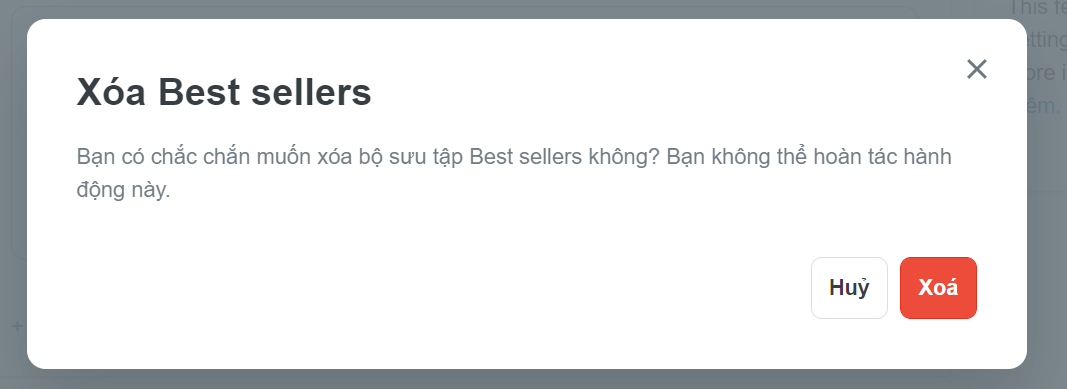This screenshot has width=1067, height=389.
Task: Click the confirmation message about bộ sưu tập
Action: click(514, 173)
